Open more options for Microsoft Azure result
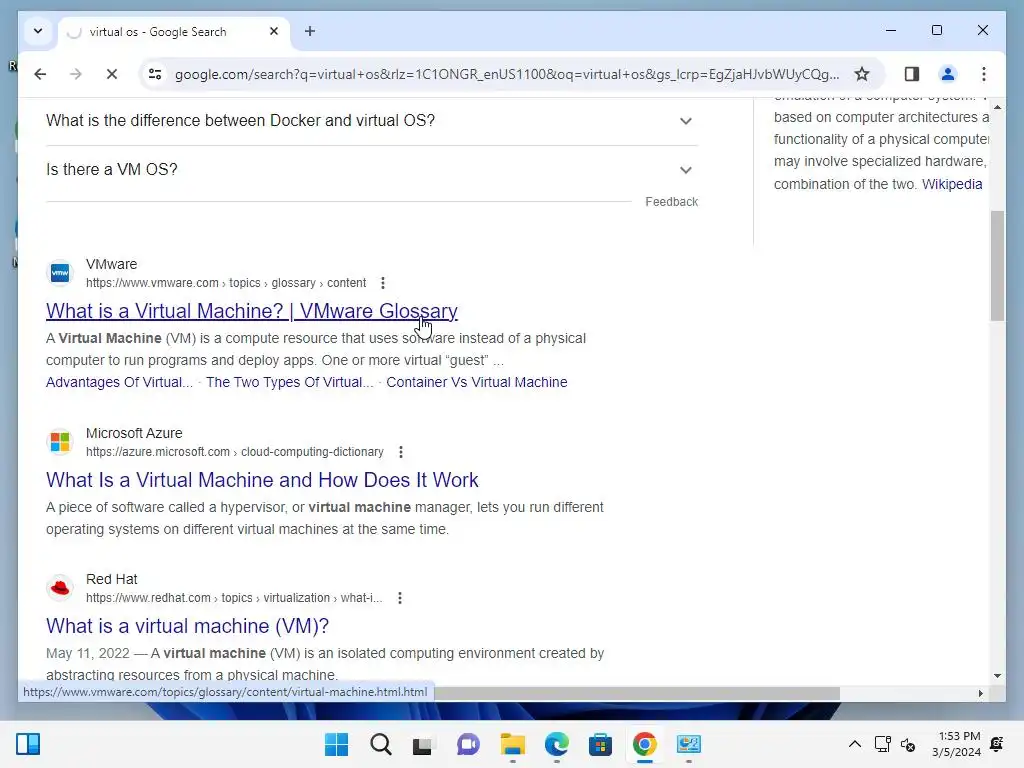 (x=401, y=452)
